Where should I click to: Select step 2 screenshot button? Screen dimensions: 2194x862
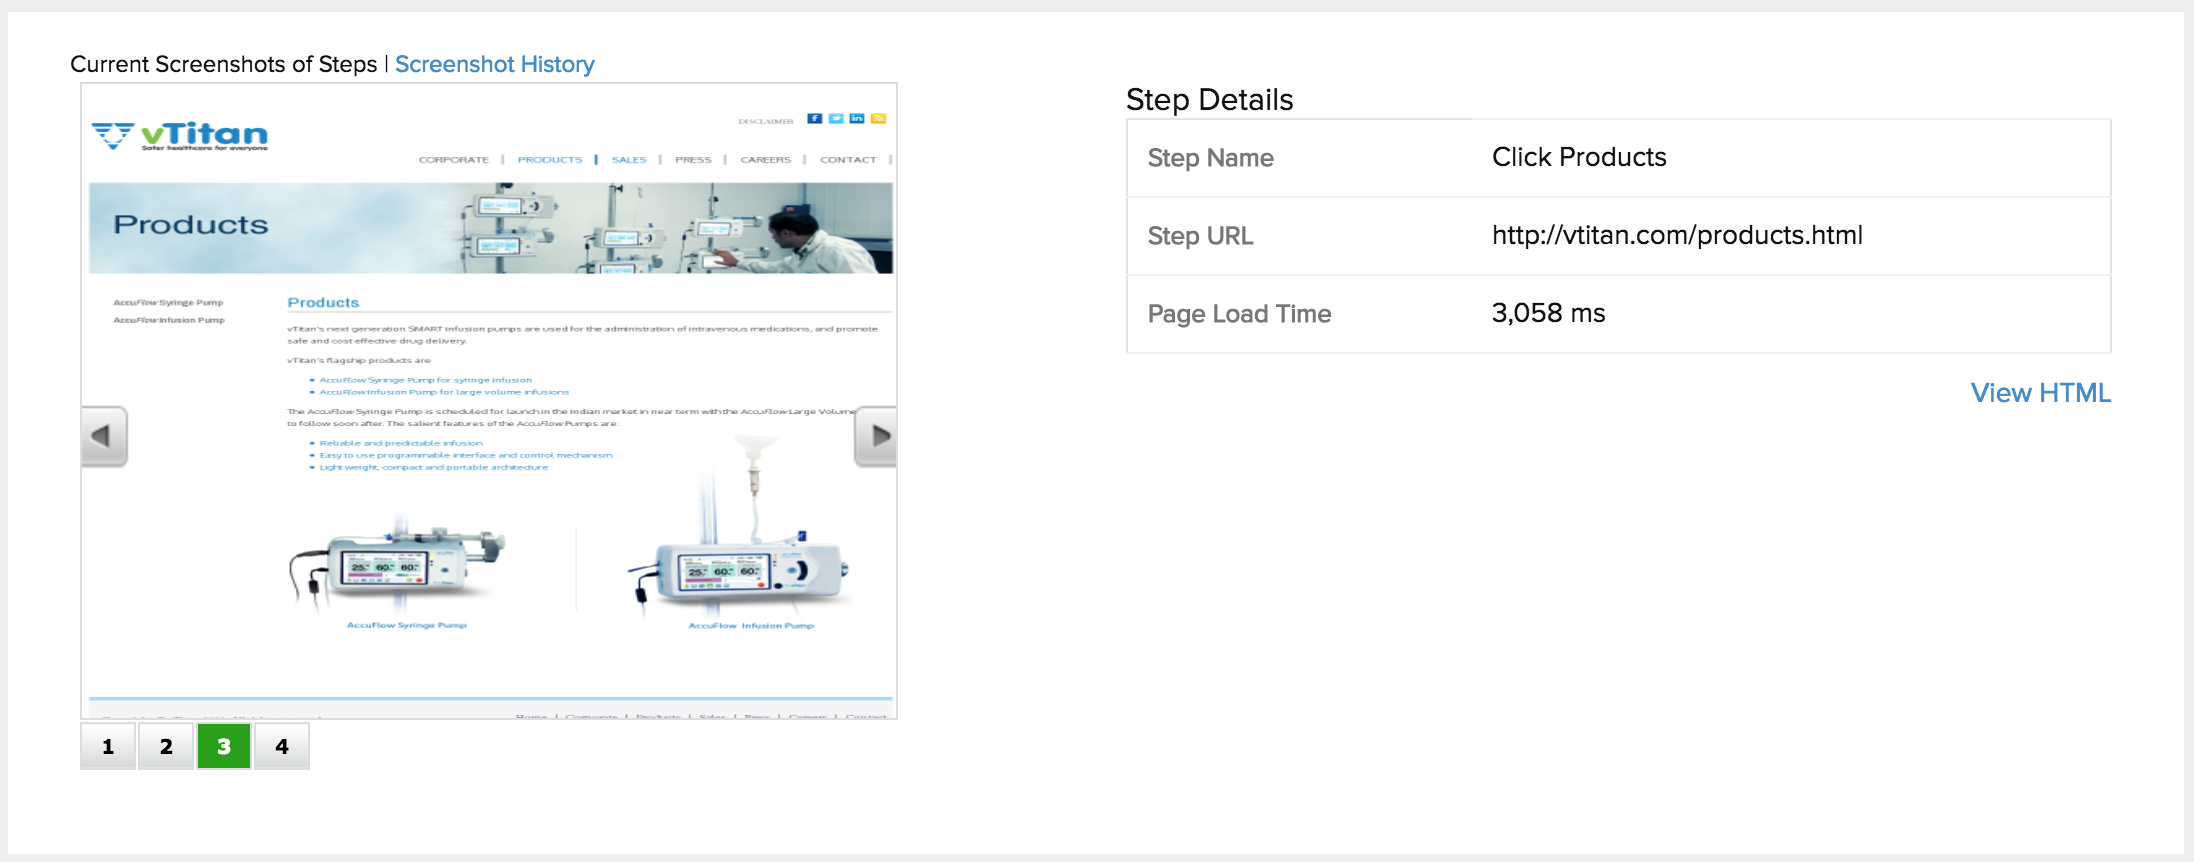166,747
